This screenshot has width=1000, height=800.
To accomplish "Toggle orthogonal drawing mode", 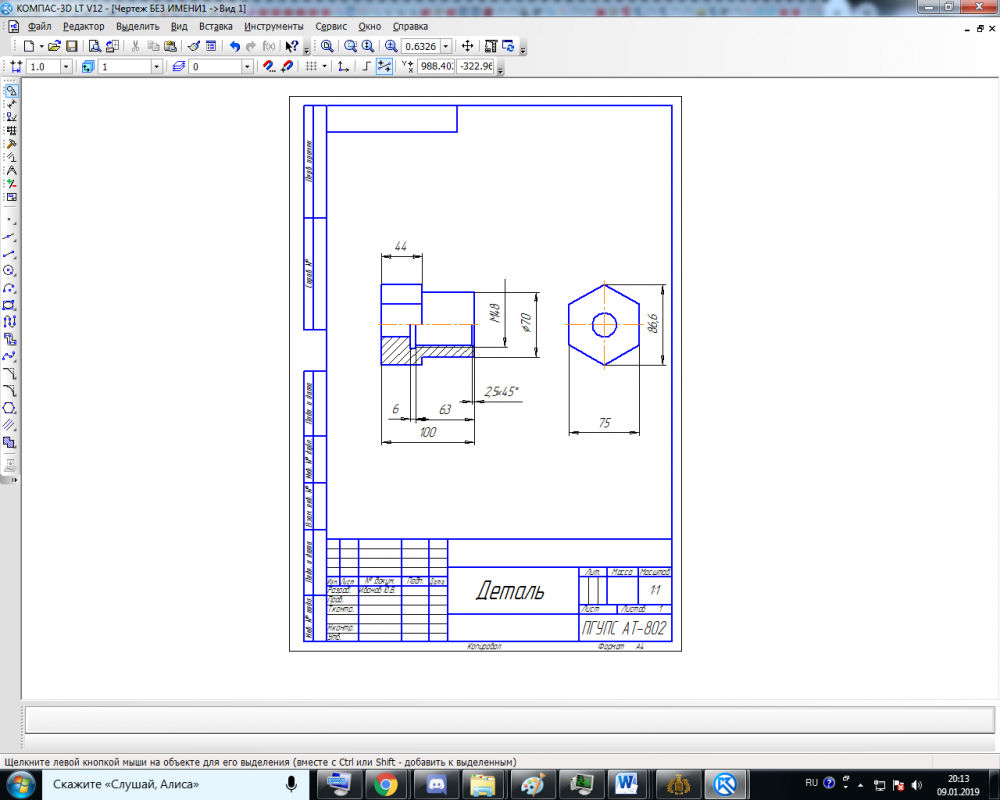I will point(366,66).
